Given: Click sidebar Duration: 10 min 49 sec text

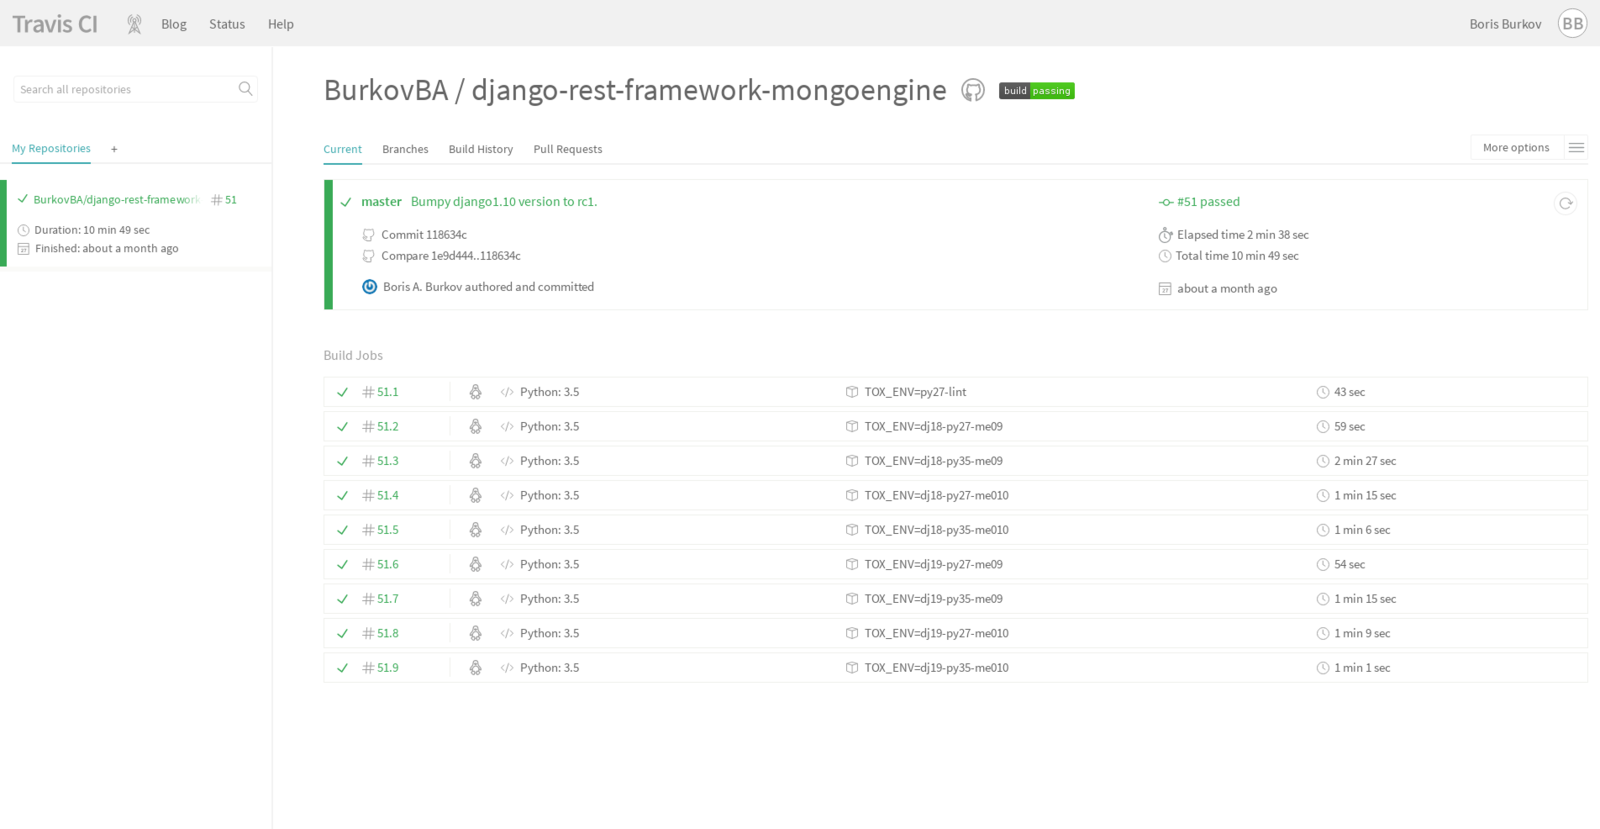Looking at the screenshot, I should pyautogui.click(x=92, y=230).
